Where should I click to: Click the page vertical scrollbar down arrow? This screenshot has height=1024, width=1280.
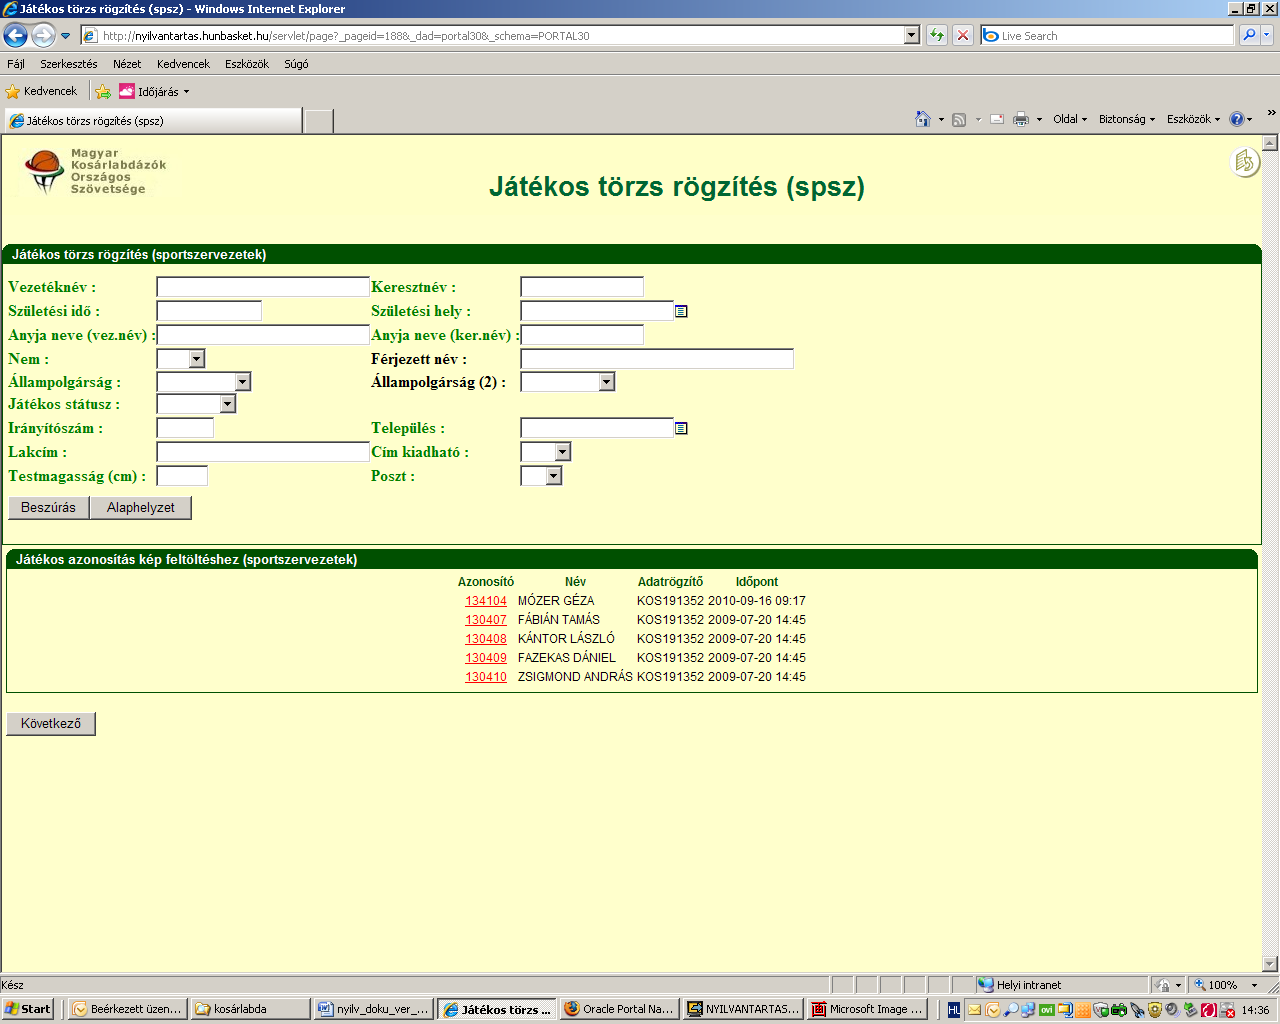click(1270, 964)
